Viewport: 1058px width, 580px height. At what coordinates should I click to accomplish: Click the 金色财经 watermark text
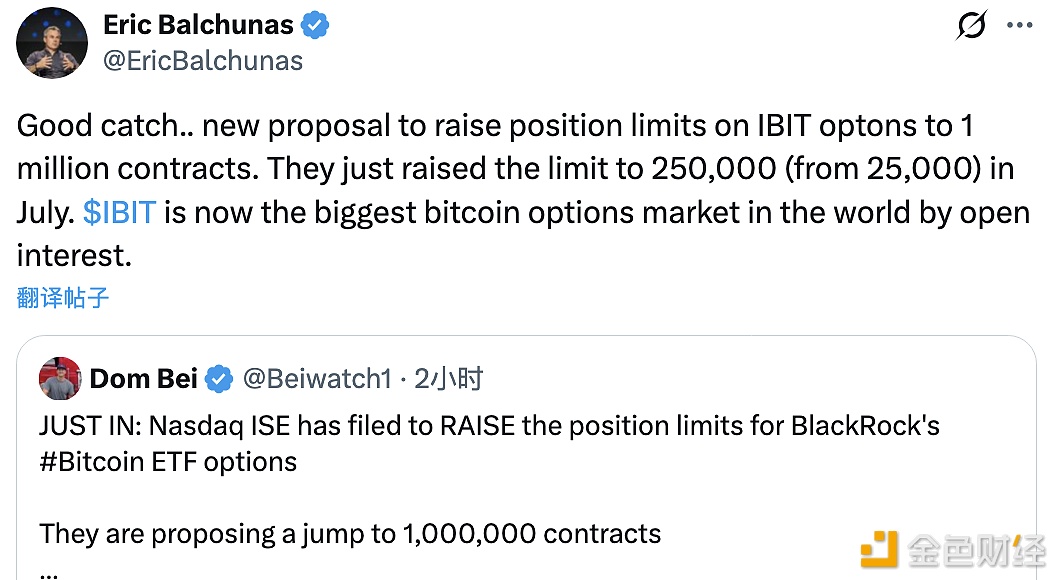point(975,550)
